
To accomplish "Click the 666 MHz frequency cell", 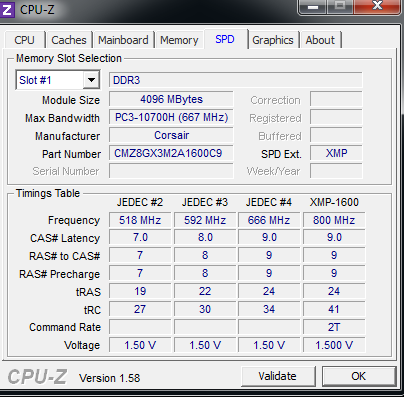I will coord(269,220).
